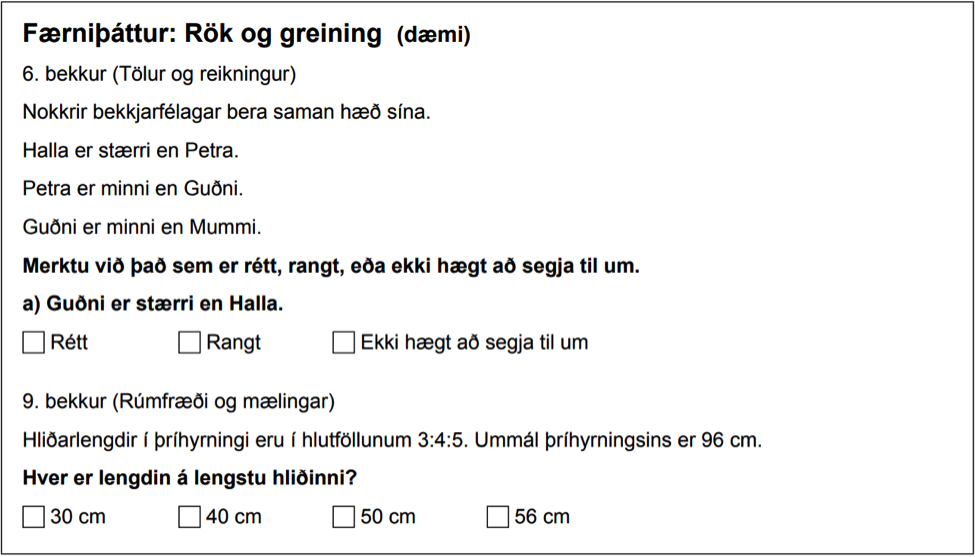This screenshot has width=975, height=557.
Task: Click the sentence 'Petra er minni en Guðni.'
Action: [x=133, y=188]
